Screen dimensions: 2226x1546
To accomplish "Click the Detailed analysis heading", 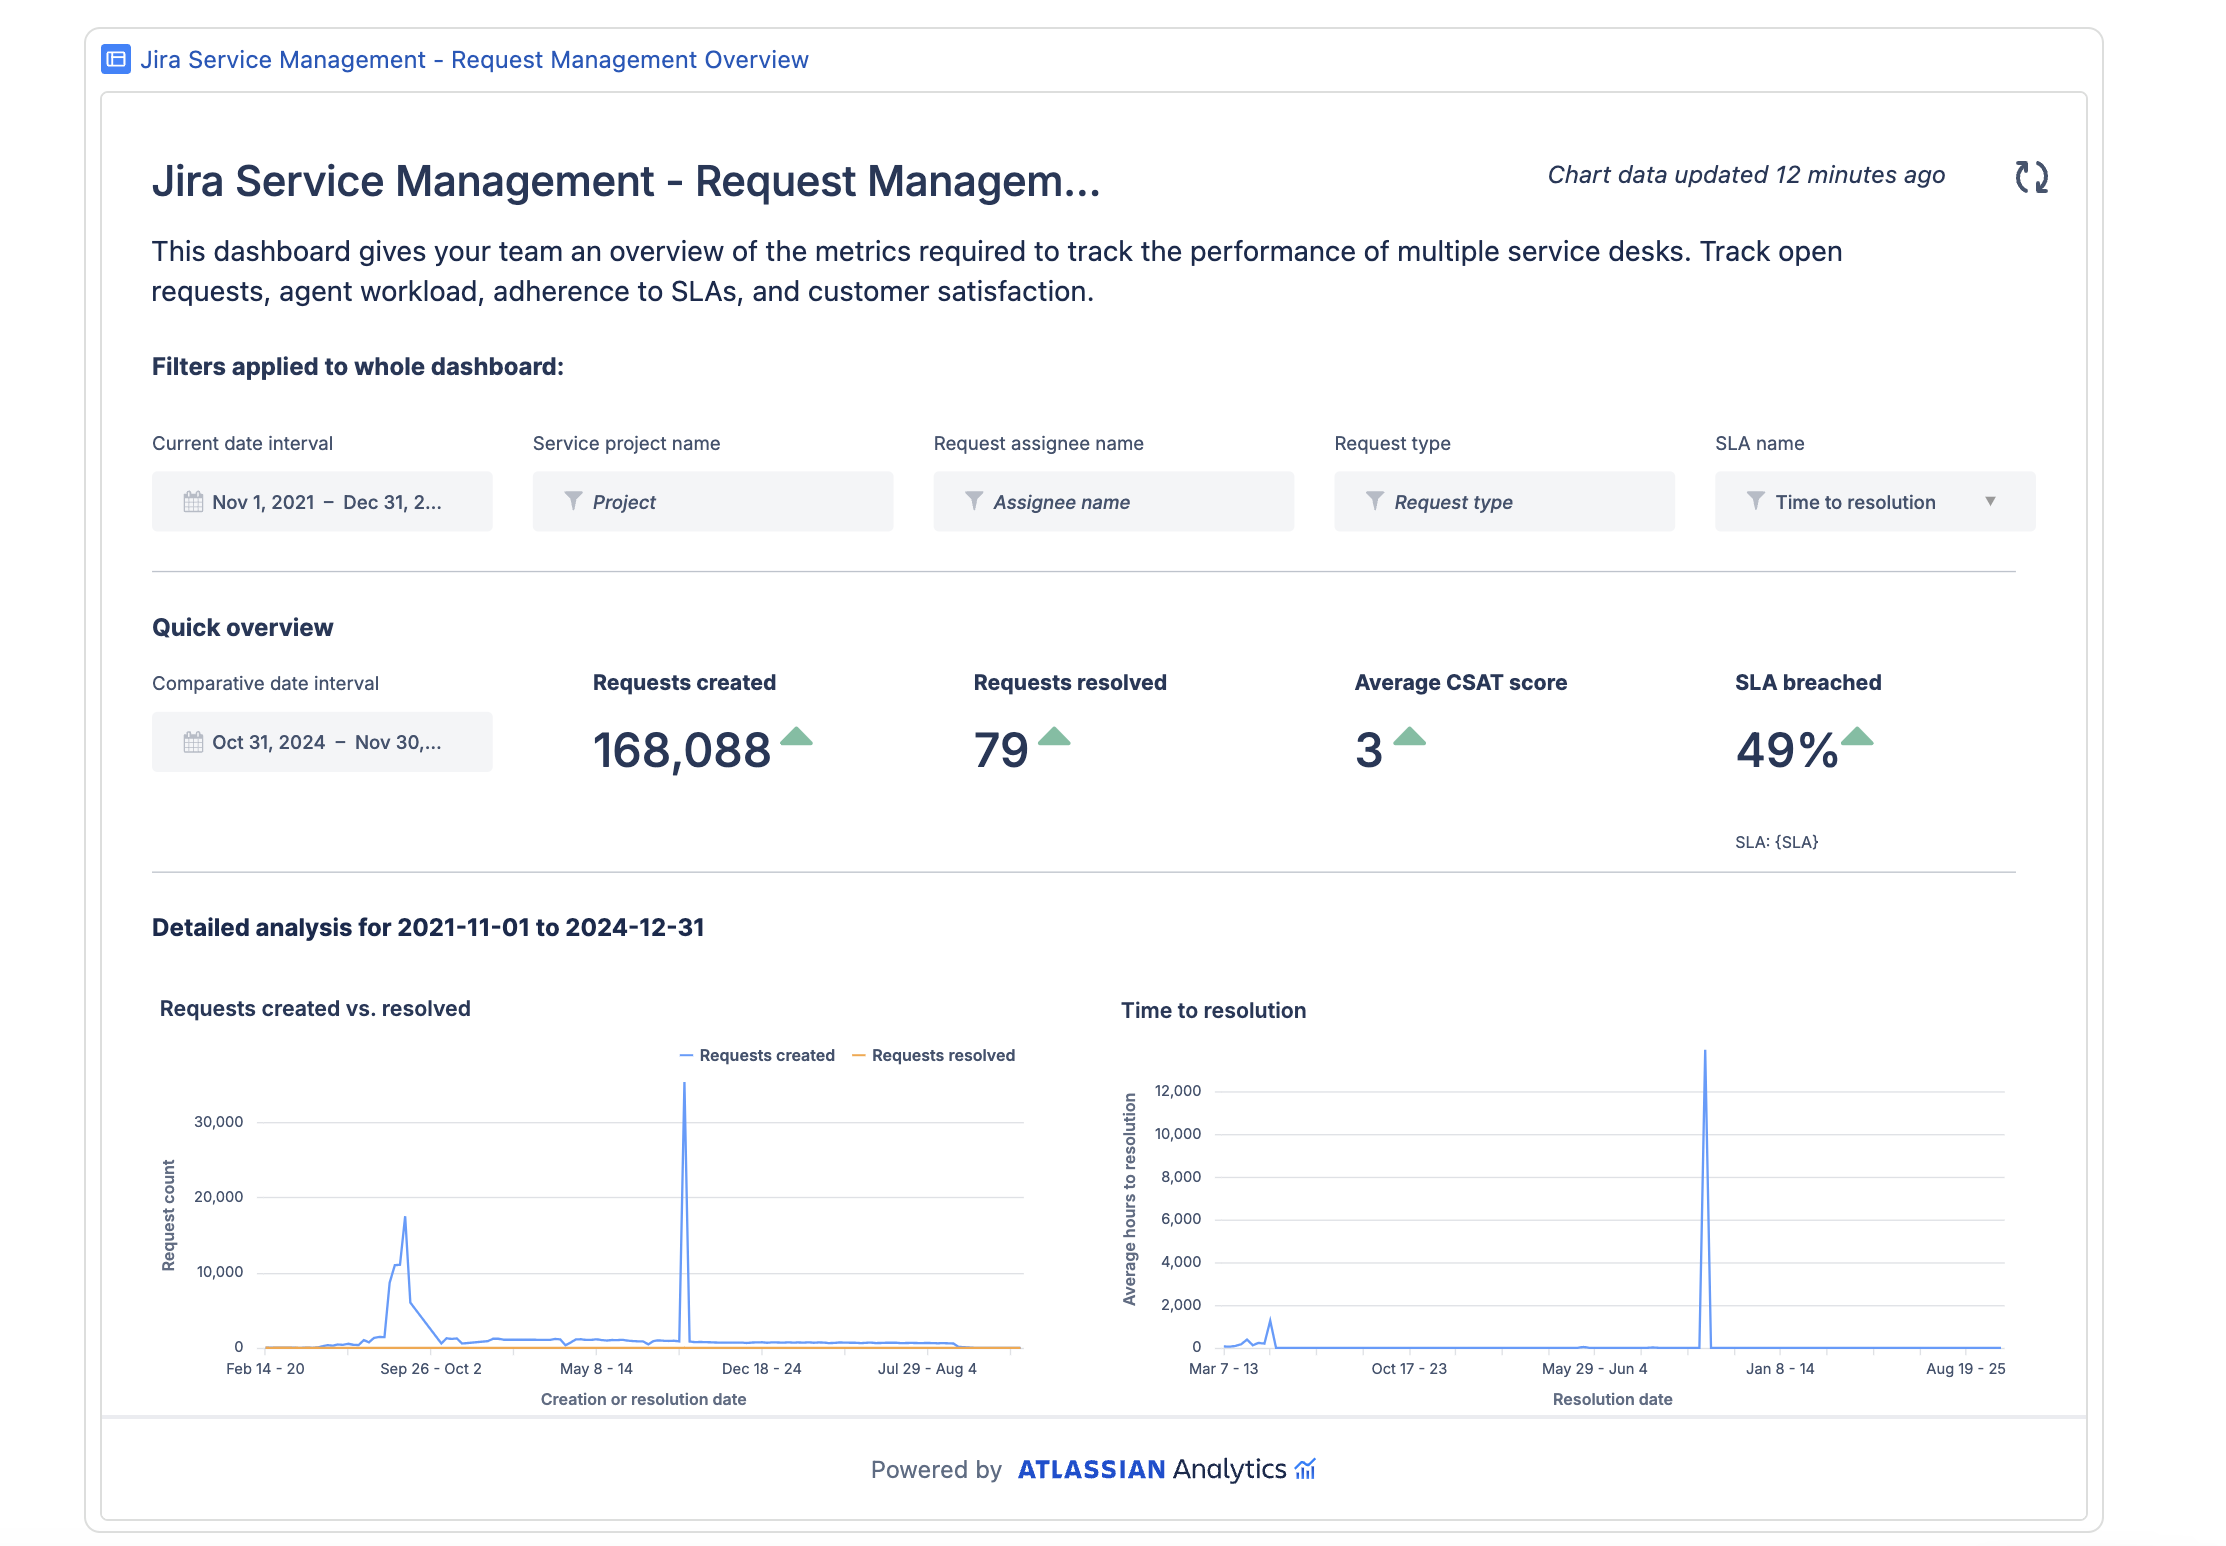I will pyautogui.click(x=428, y=927).
